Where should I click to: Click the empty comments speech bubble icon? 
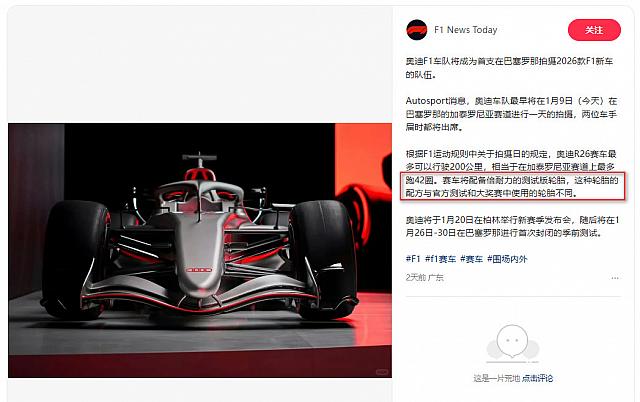(x=512, y=343)
